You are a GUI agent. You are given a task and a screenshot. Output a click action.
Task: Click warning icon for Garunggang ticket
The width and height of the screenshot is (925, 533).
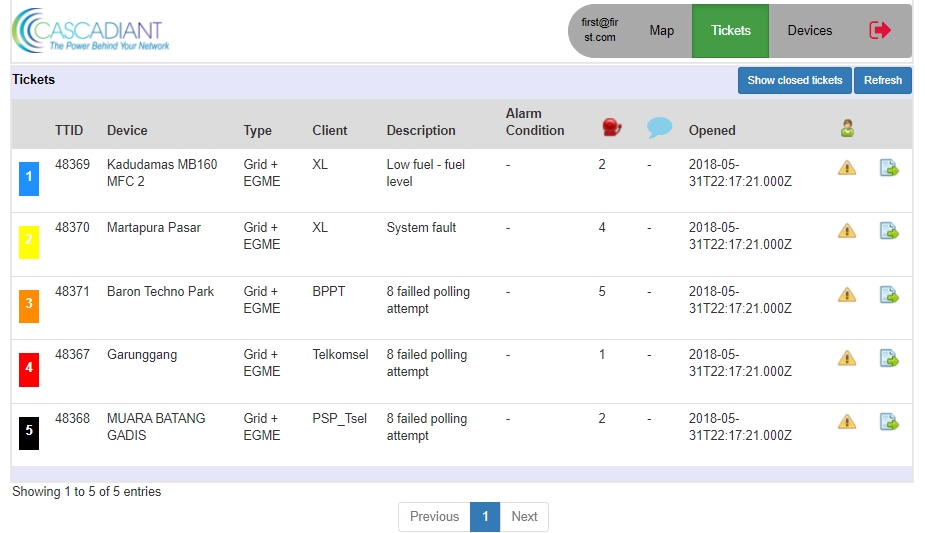pos(847,358)
